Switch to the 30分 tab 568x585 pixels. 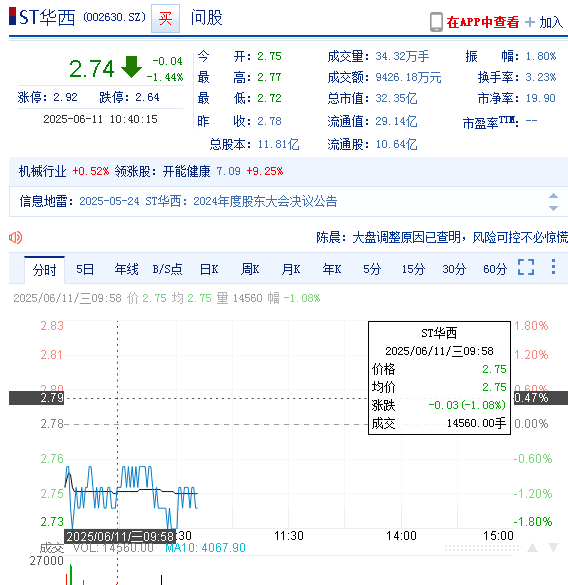pos(454,269)
